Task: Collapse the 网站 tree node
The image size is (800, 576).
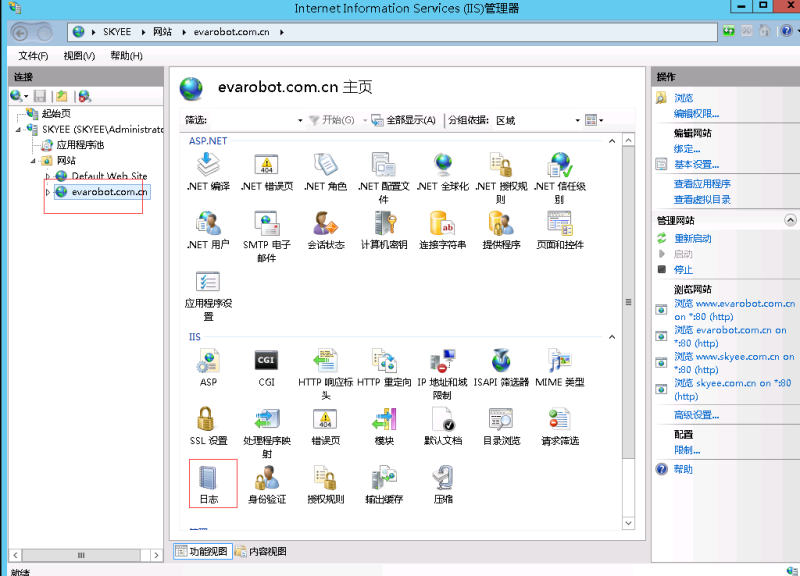Action: tap(33, 161)
